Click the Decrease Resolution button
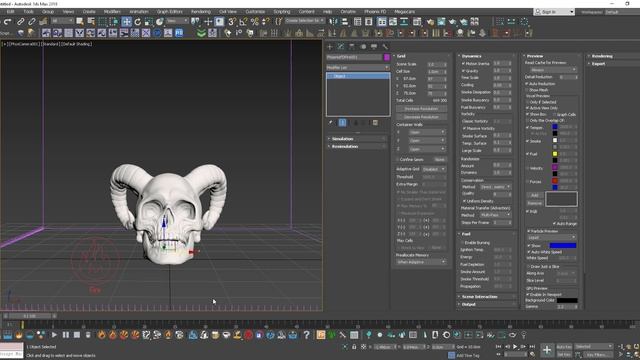 click(421, 117)
